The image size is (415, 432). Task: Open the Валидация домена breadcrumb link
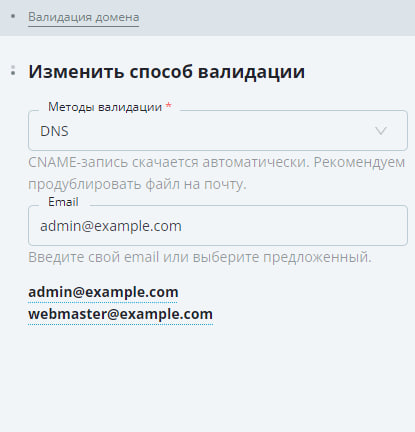[83, 17]
